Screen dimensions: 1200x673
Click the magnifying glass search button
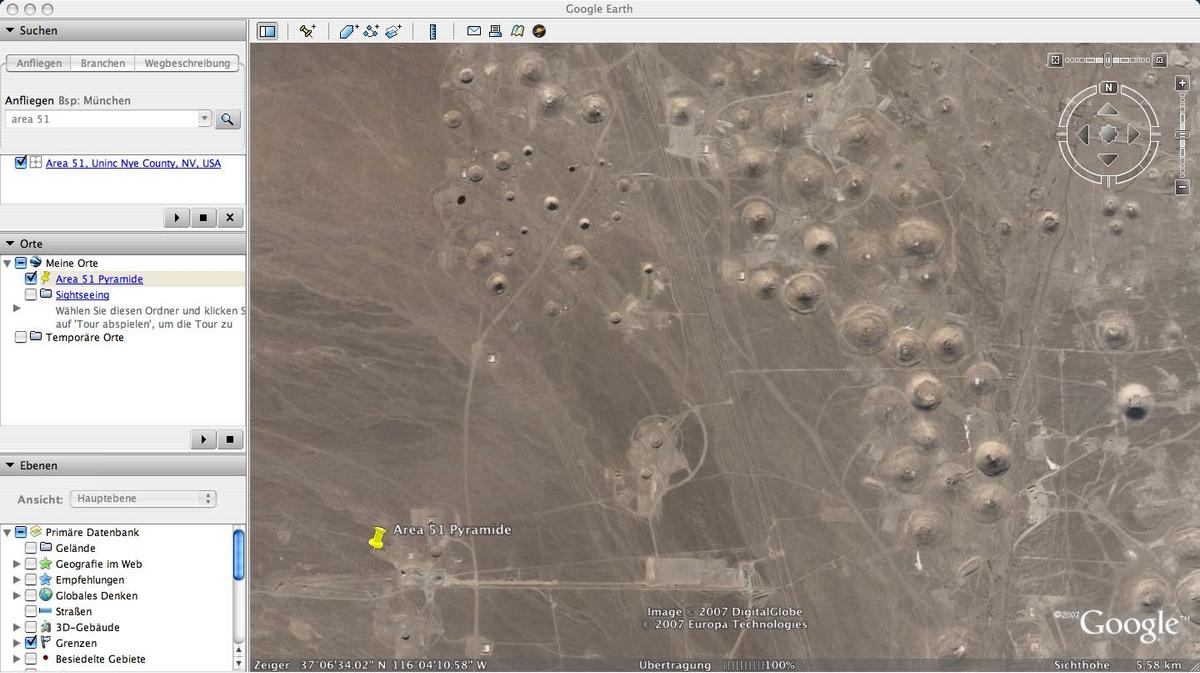coord(228,119)
